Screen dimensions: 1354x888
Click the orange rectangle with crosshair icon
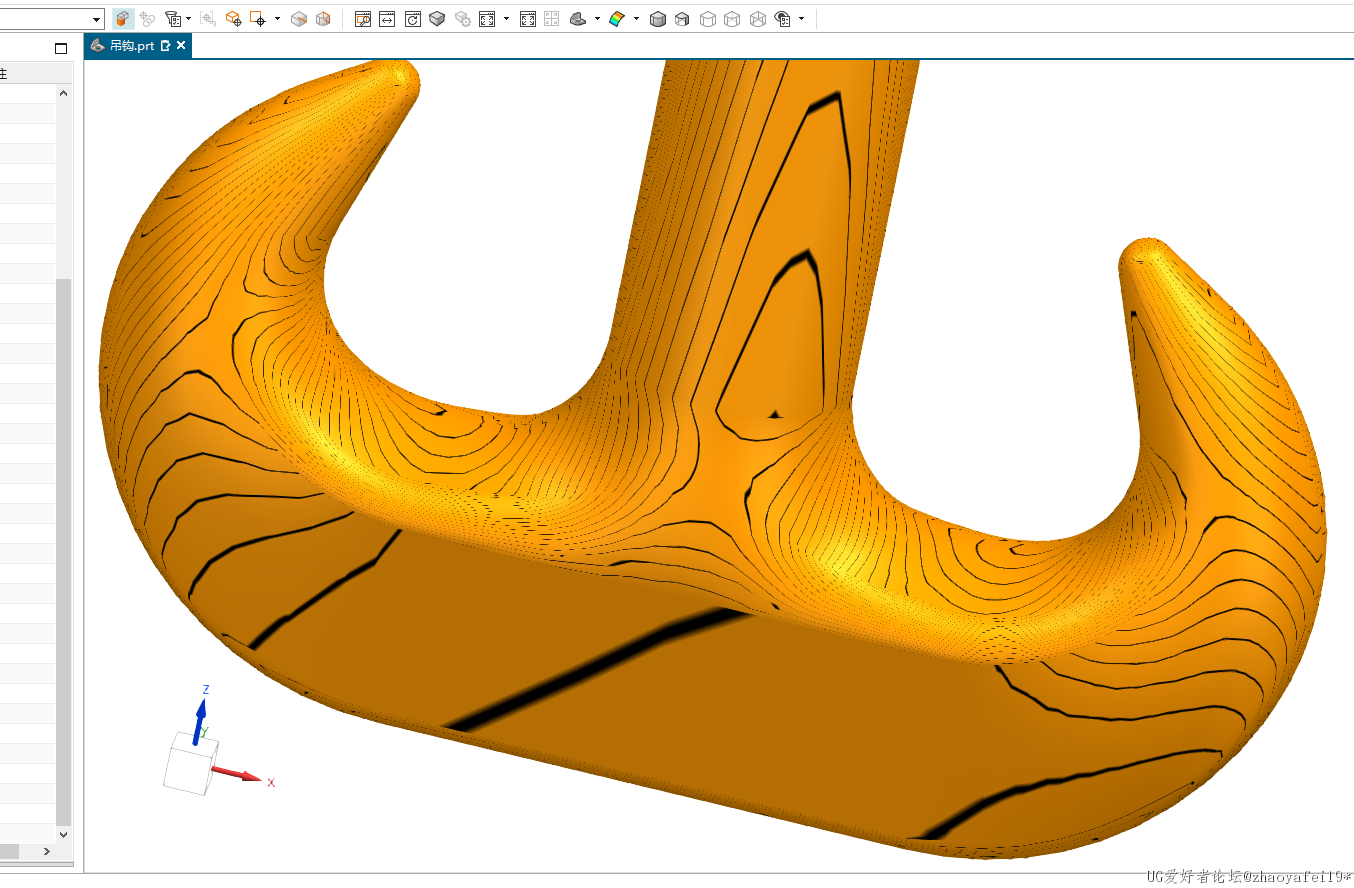[x=258, y=18]
